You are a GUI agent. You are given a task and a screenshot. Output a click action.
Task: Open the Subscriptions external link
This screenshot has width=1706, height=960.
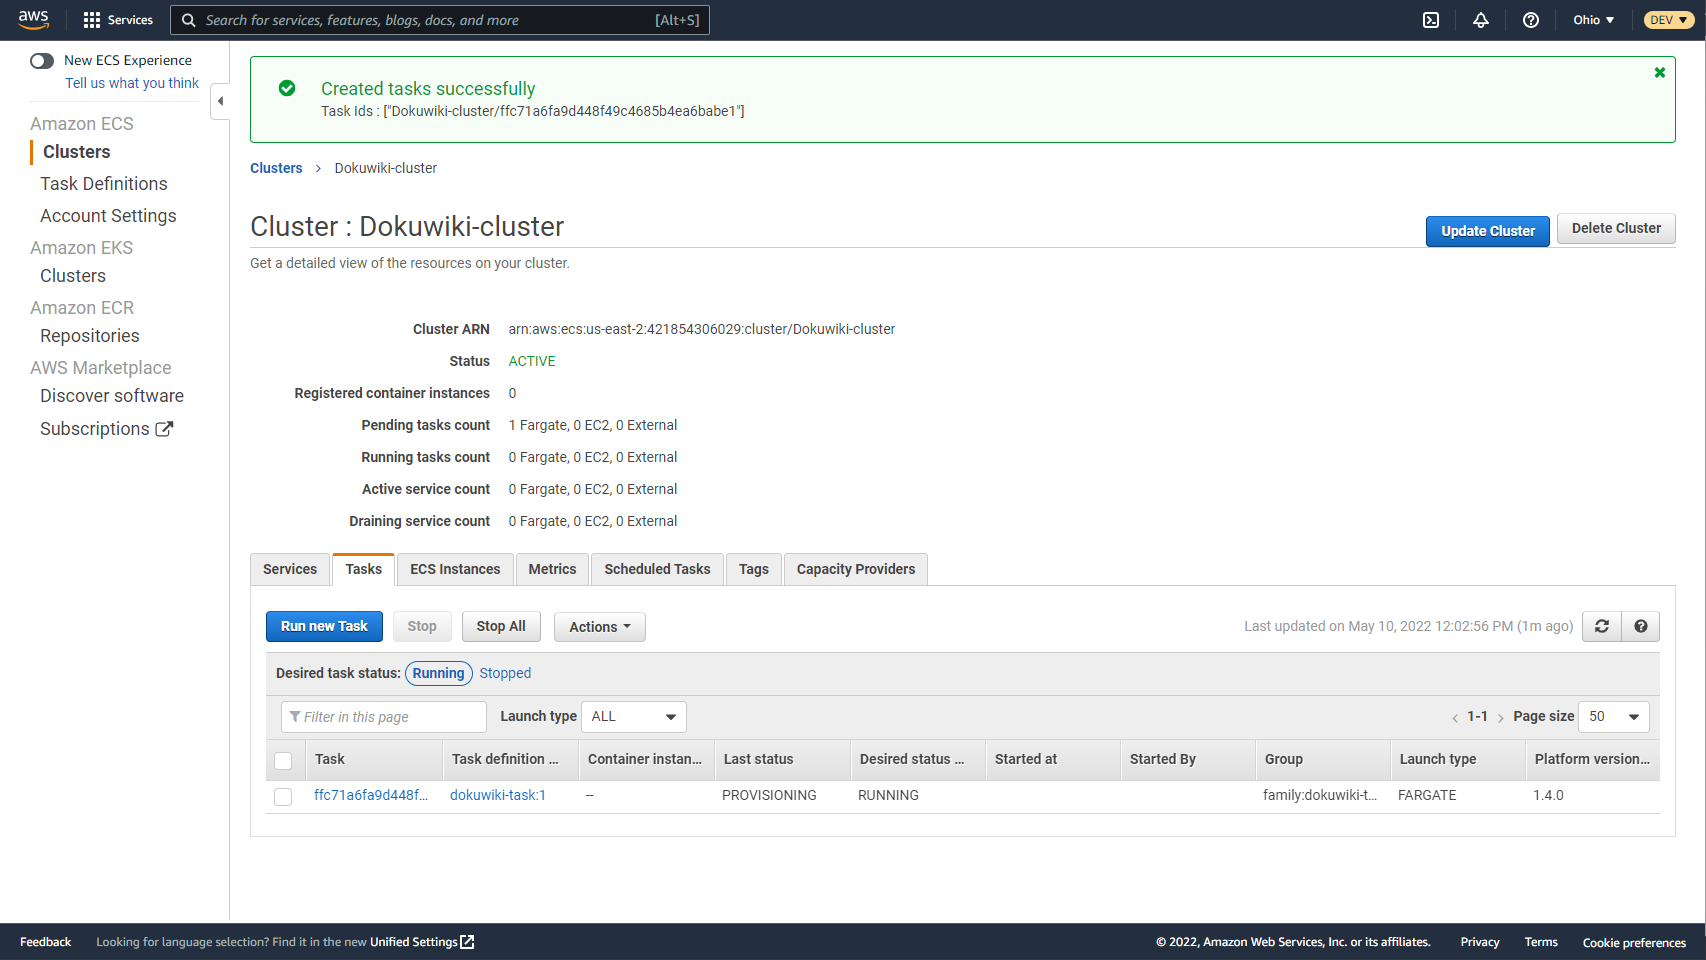[x=107, y=429]
